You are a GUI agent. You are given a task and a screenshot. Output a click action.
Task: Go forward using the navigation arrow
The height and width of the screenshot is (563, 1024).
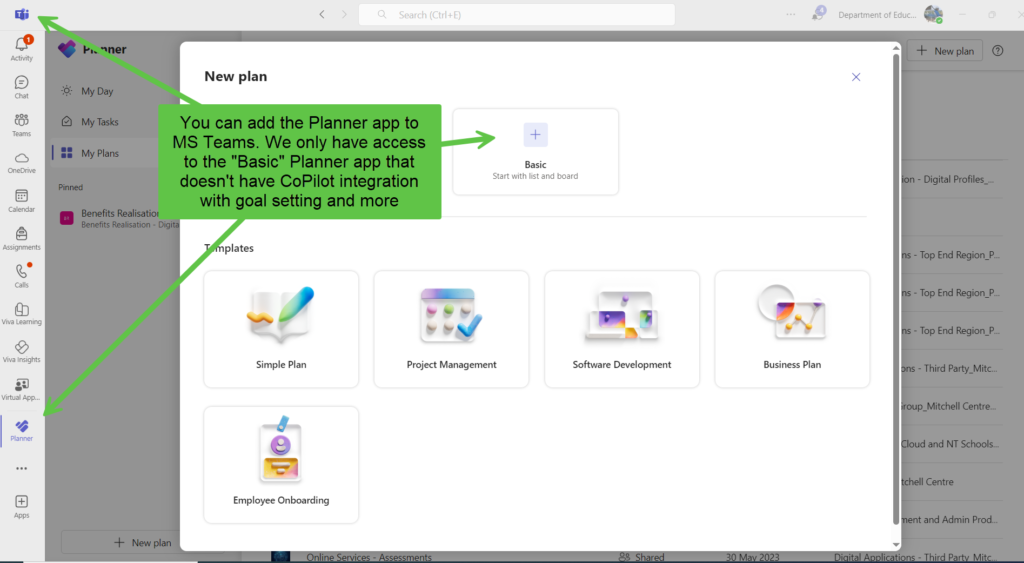point(344,14)
